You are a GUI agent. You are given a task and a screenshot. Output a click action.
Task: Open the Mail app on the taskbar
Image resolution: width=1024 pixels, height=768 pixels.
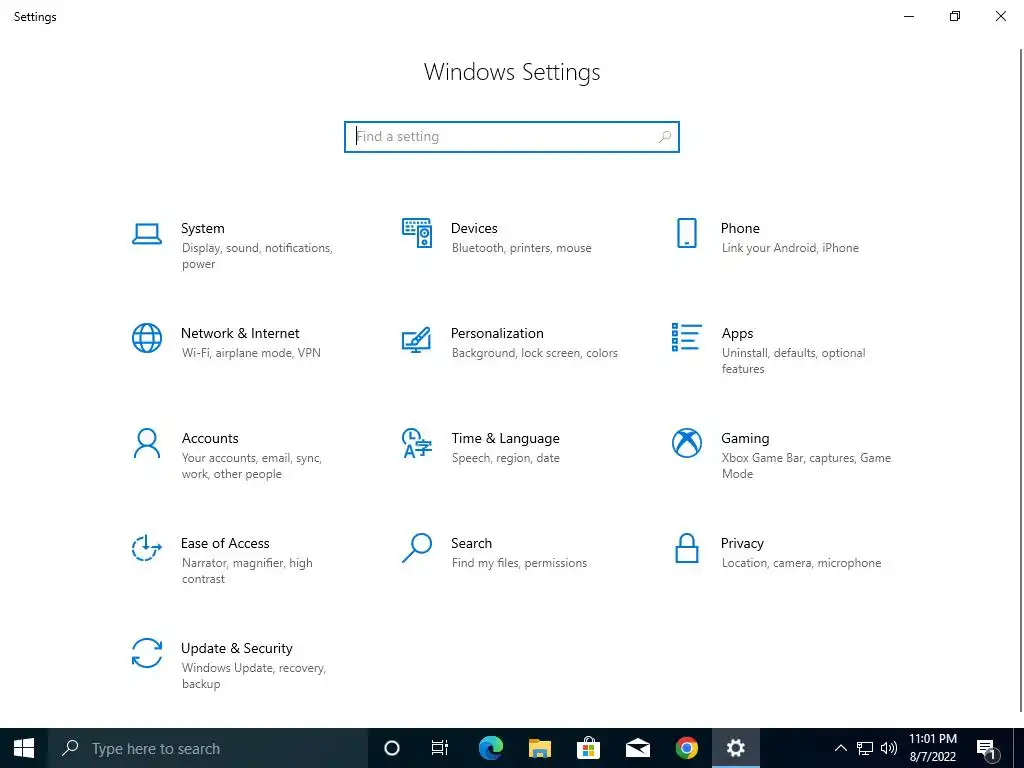point(637,748)
